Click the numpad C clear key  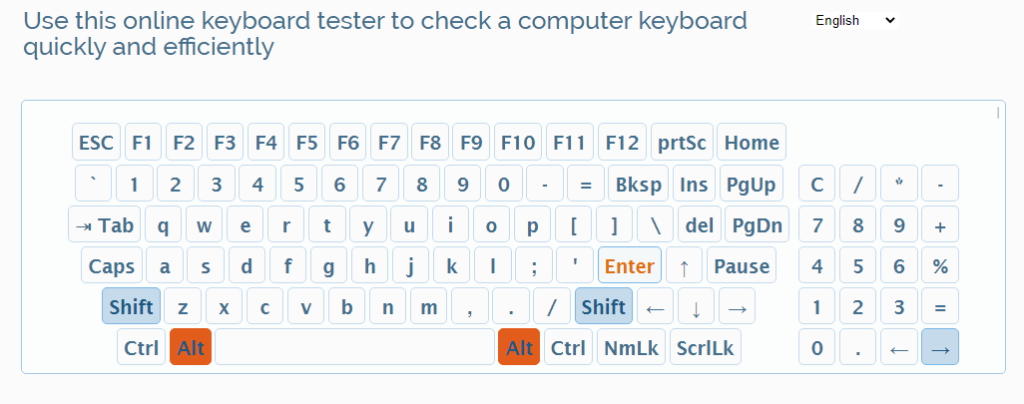click(x=817, y=184)
